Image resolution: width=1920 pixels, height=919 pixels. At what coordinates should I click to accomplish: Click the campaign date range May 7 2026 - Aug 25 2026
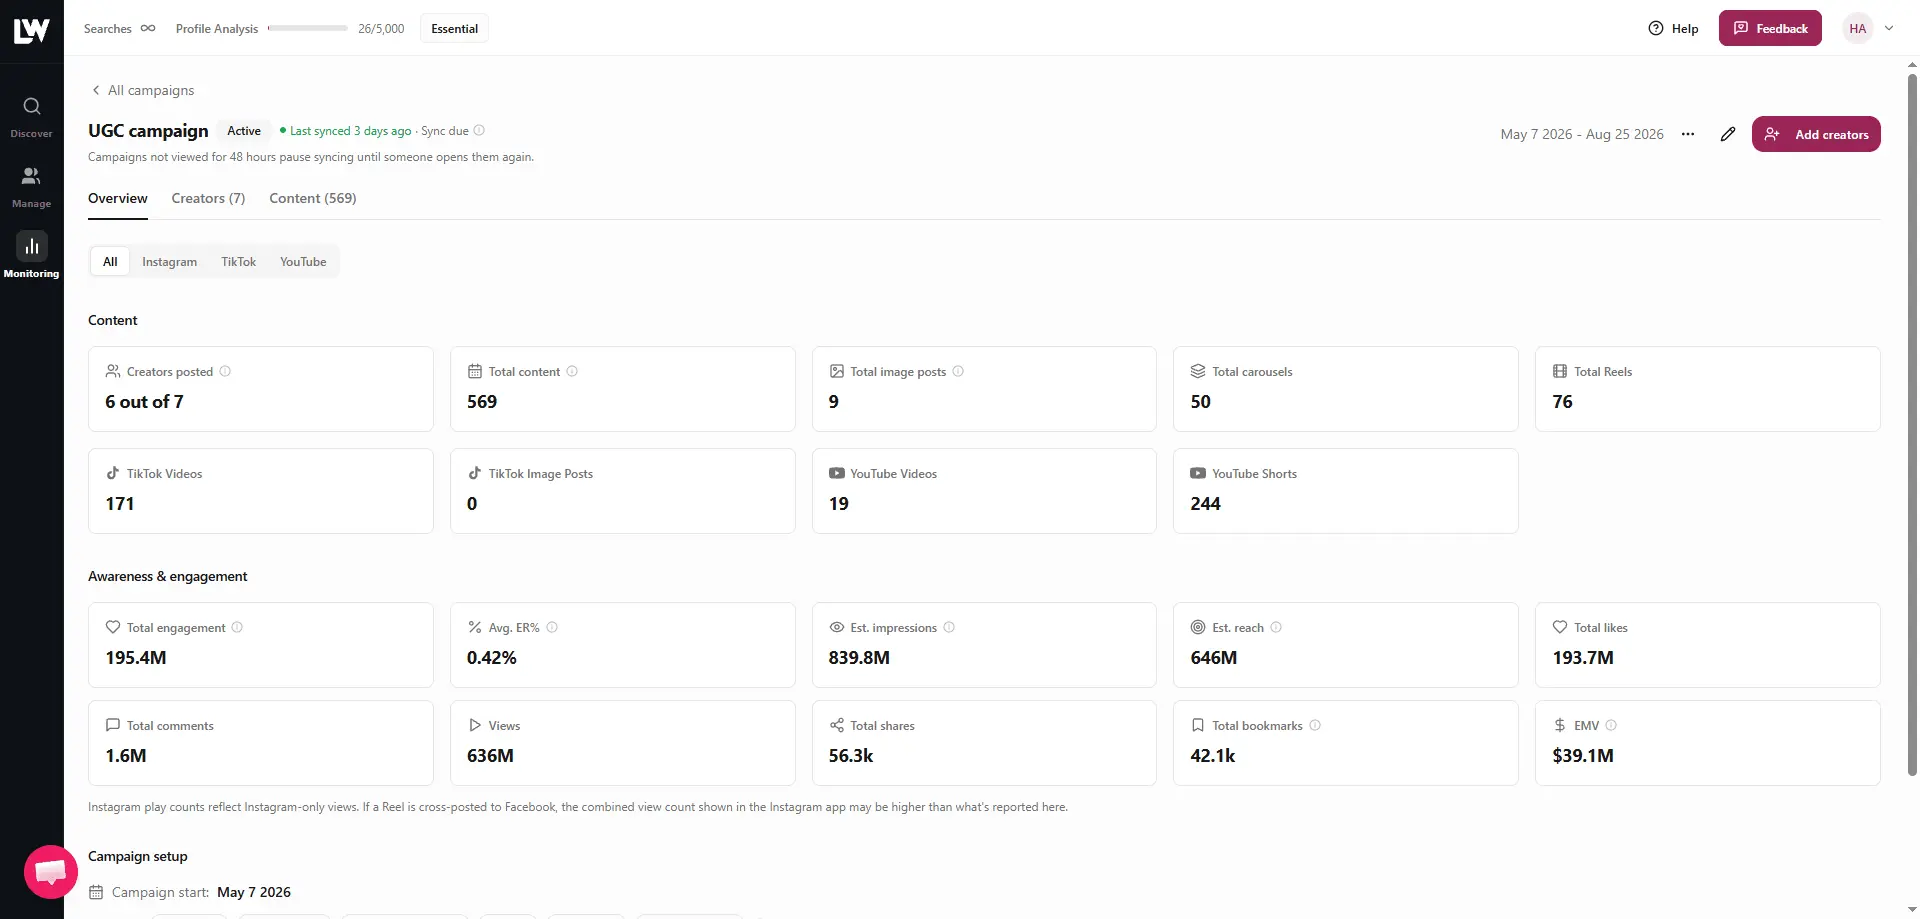tap(1582, 134)
